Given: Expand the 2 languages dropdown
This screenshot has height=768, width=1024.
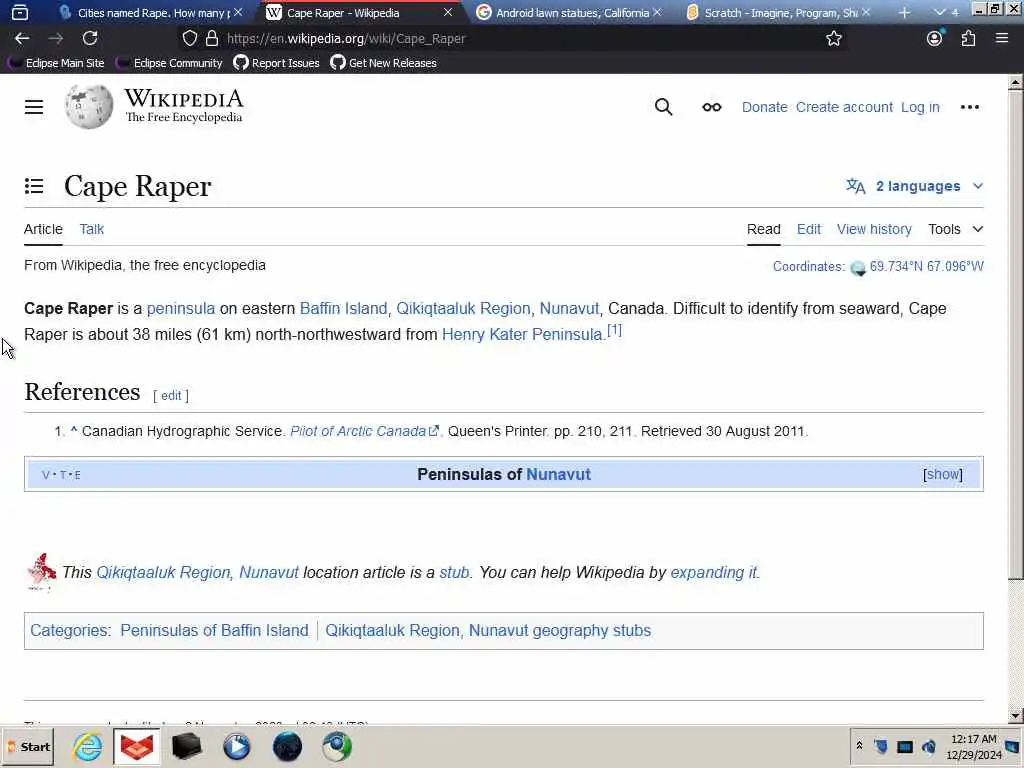Looking at the screenshot, I should click(914, 186).
